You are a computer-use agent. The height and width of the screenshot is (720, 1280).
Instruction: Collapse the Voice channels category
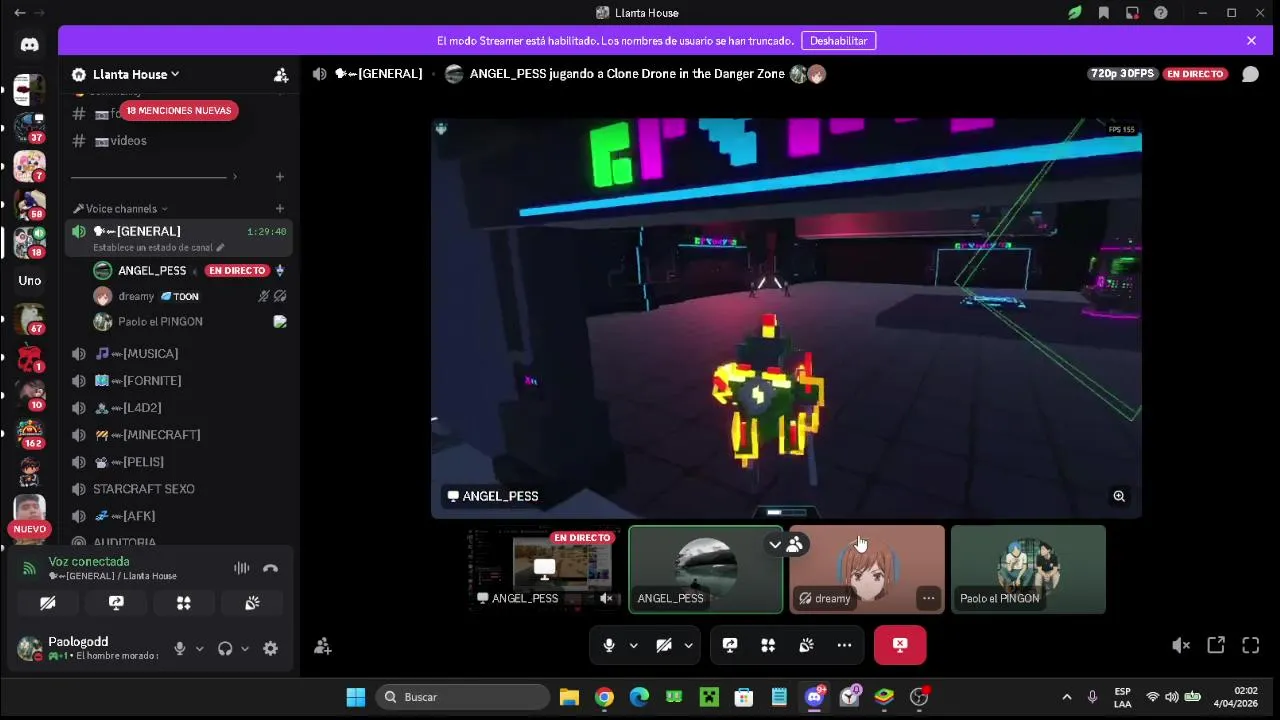[121, 209]
